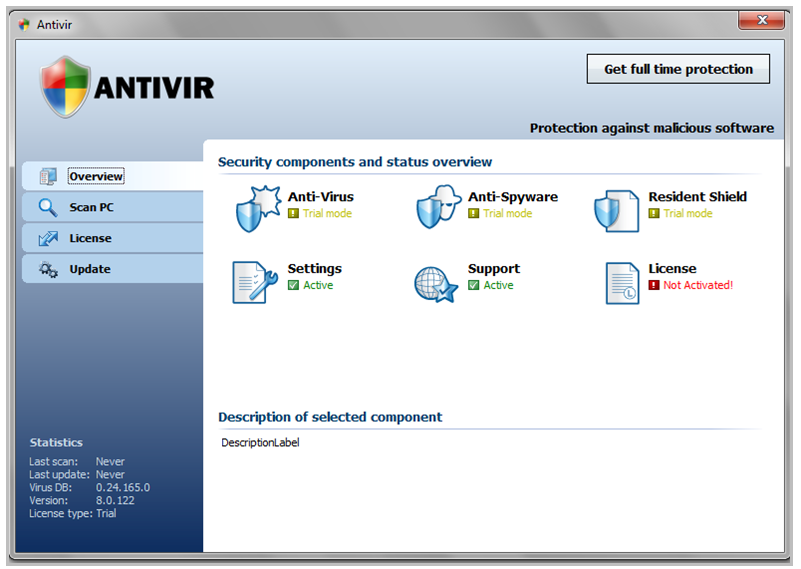Click the red Not Activated alert icon

click(x=654, y=285)
